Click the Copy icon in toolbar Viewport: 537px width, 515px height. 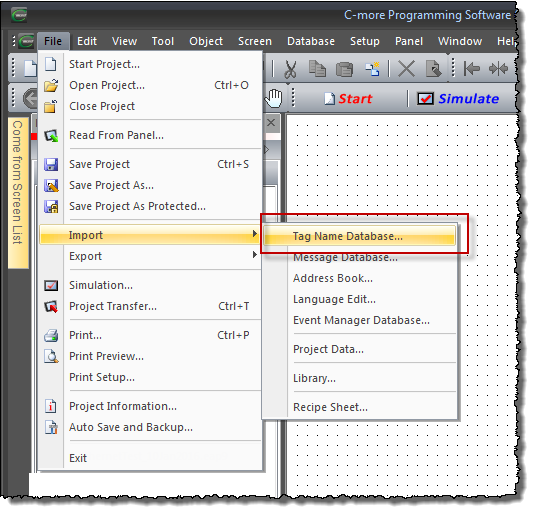[x=317, y=68]
